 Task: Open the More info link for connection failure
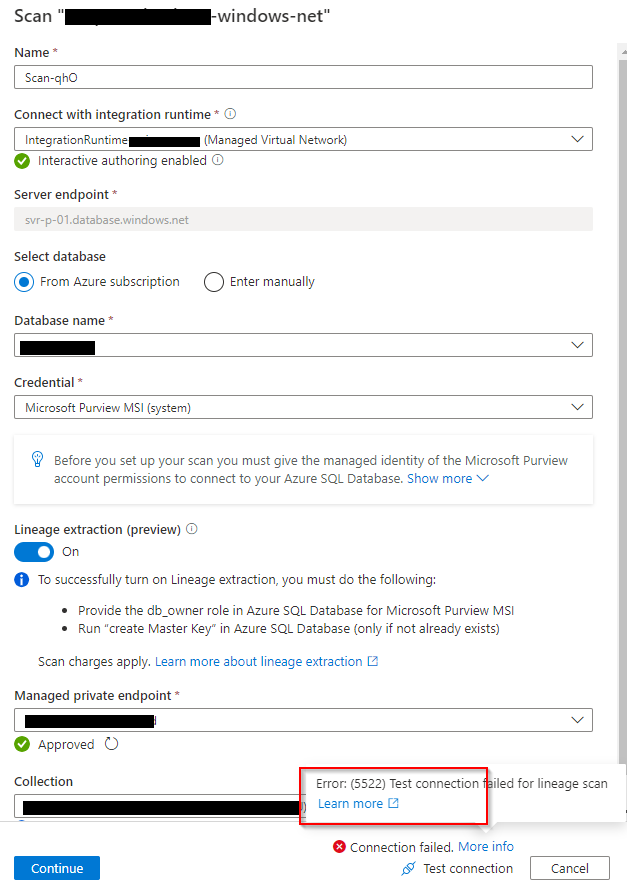tap(486, 846)
